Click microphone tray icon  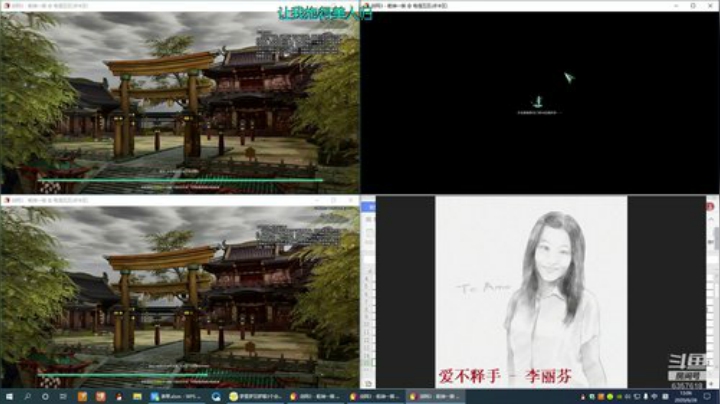[646, 397]
